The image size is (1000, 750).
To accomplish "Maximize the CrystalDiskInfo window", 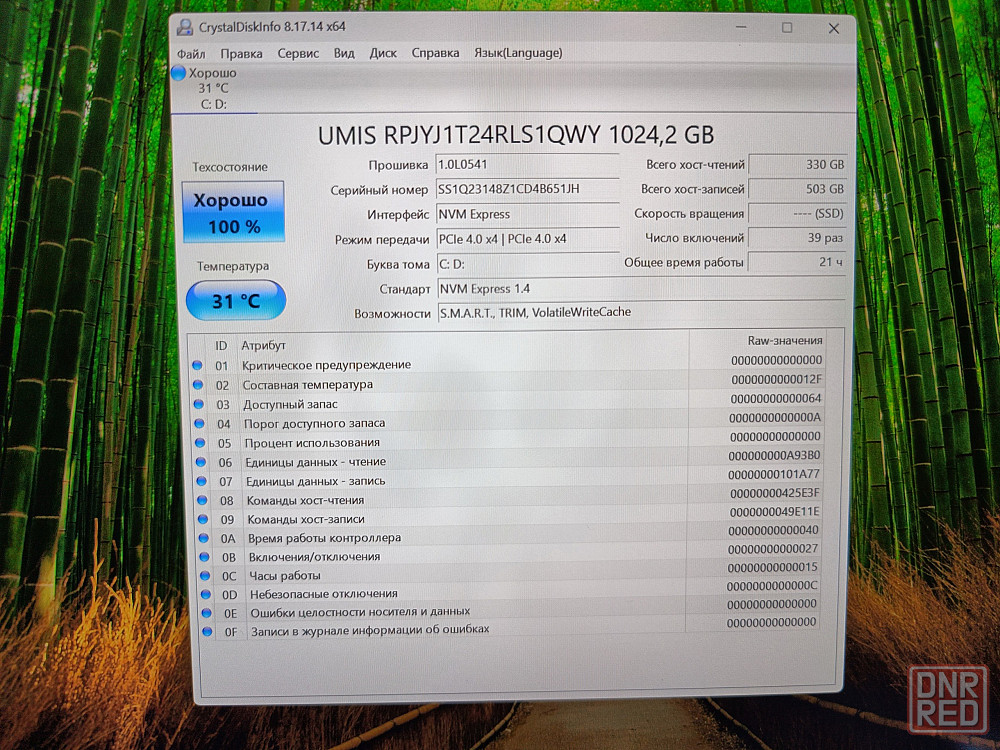I will click(x=787, y=28).
